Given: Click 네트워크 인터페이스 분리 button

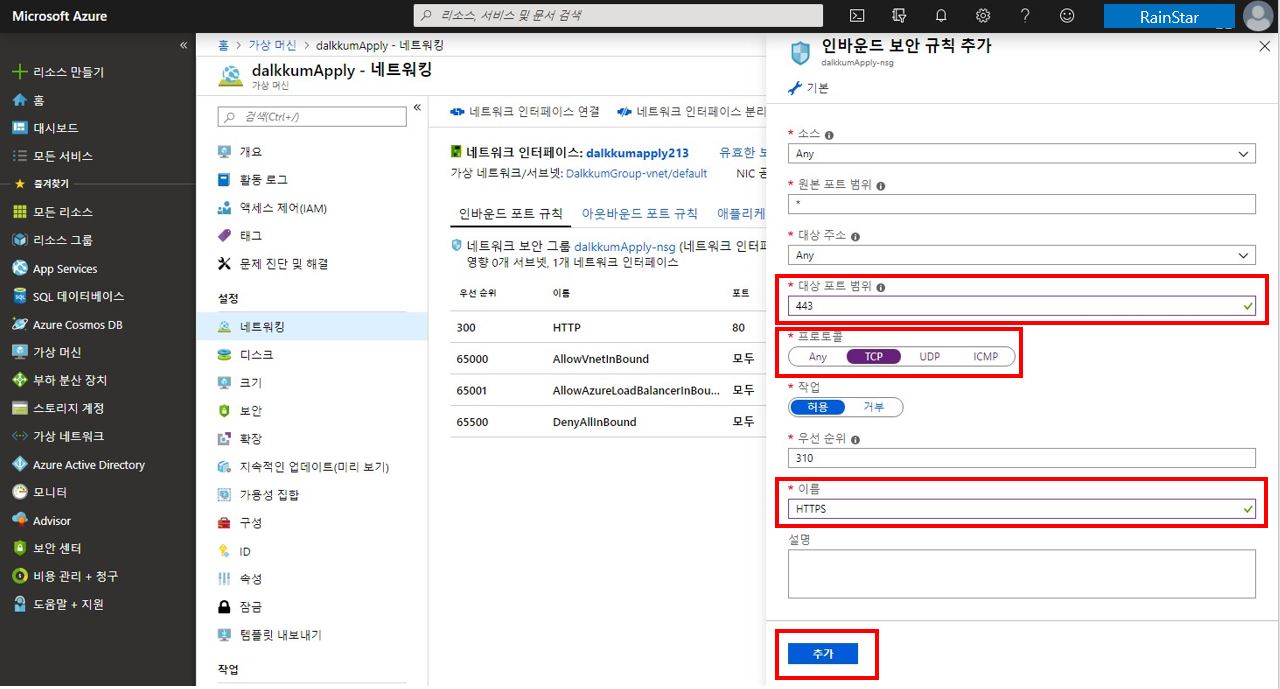Looking at the screenshot, I should (x=691, y=111).
